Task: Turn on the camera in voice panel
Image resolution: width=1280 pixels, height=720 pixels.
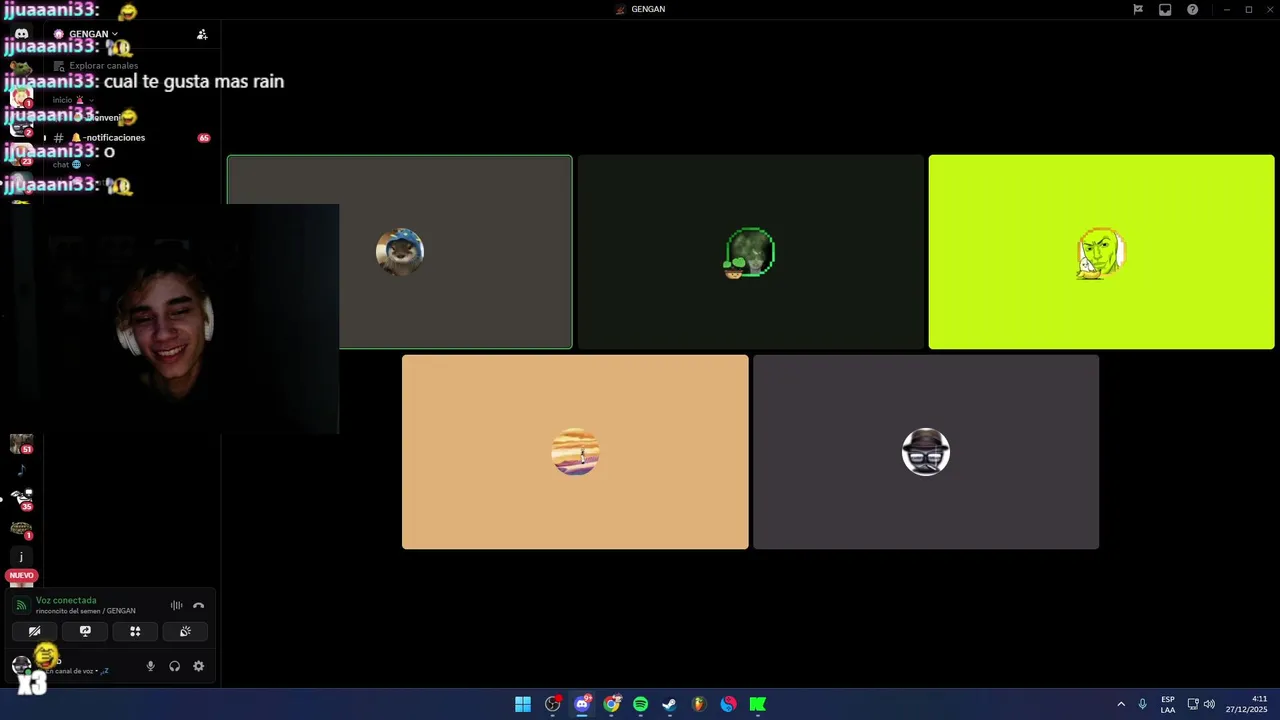Action: (x=35, y=632)
